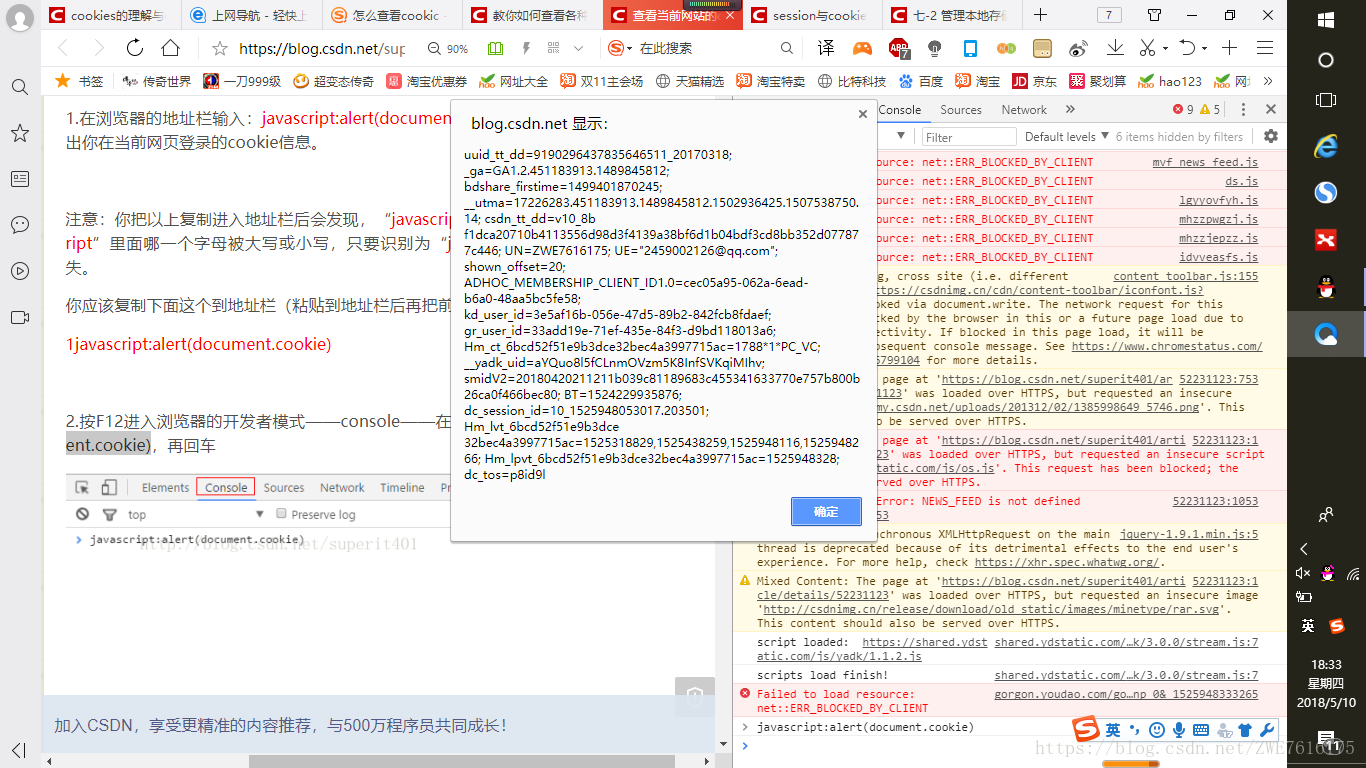
Task: Click the undo closed tab arrow icon
Action: 1187,48
